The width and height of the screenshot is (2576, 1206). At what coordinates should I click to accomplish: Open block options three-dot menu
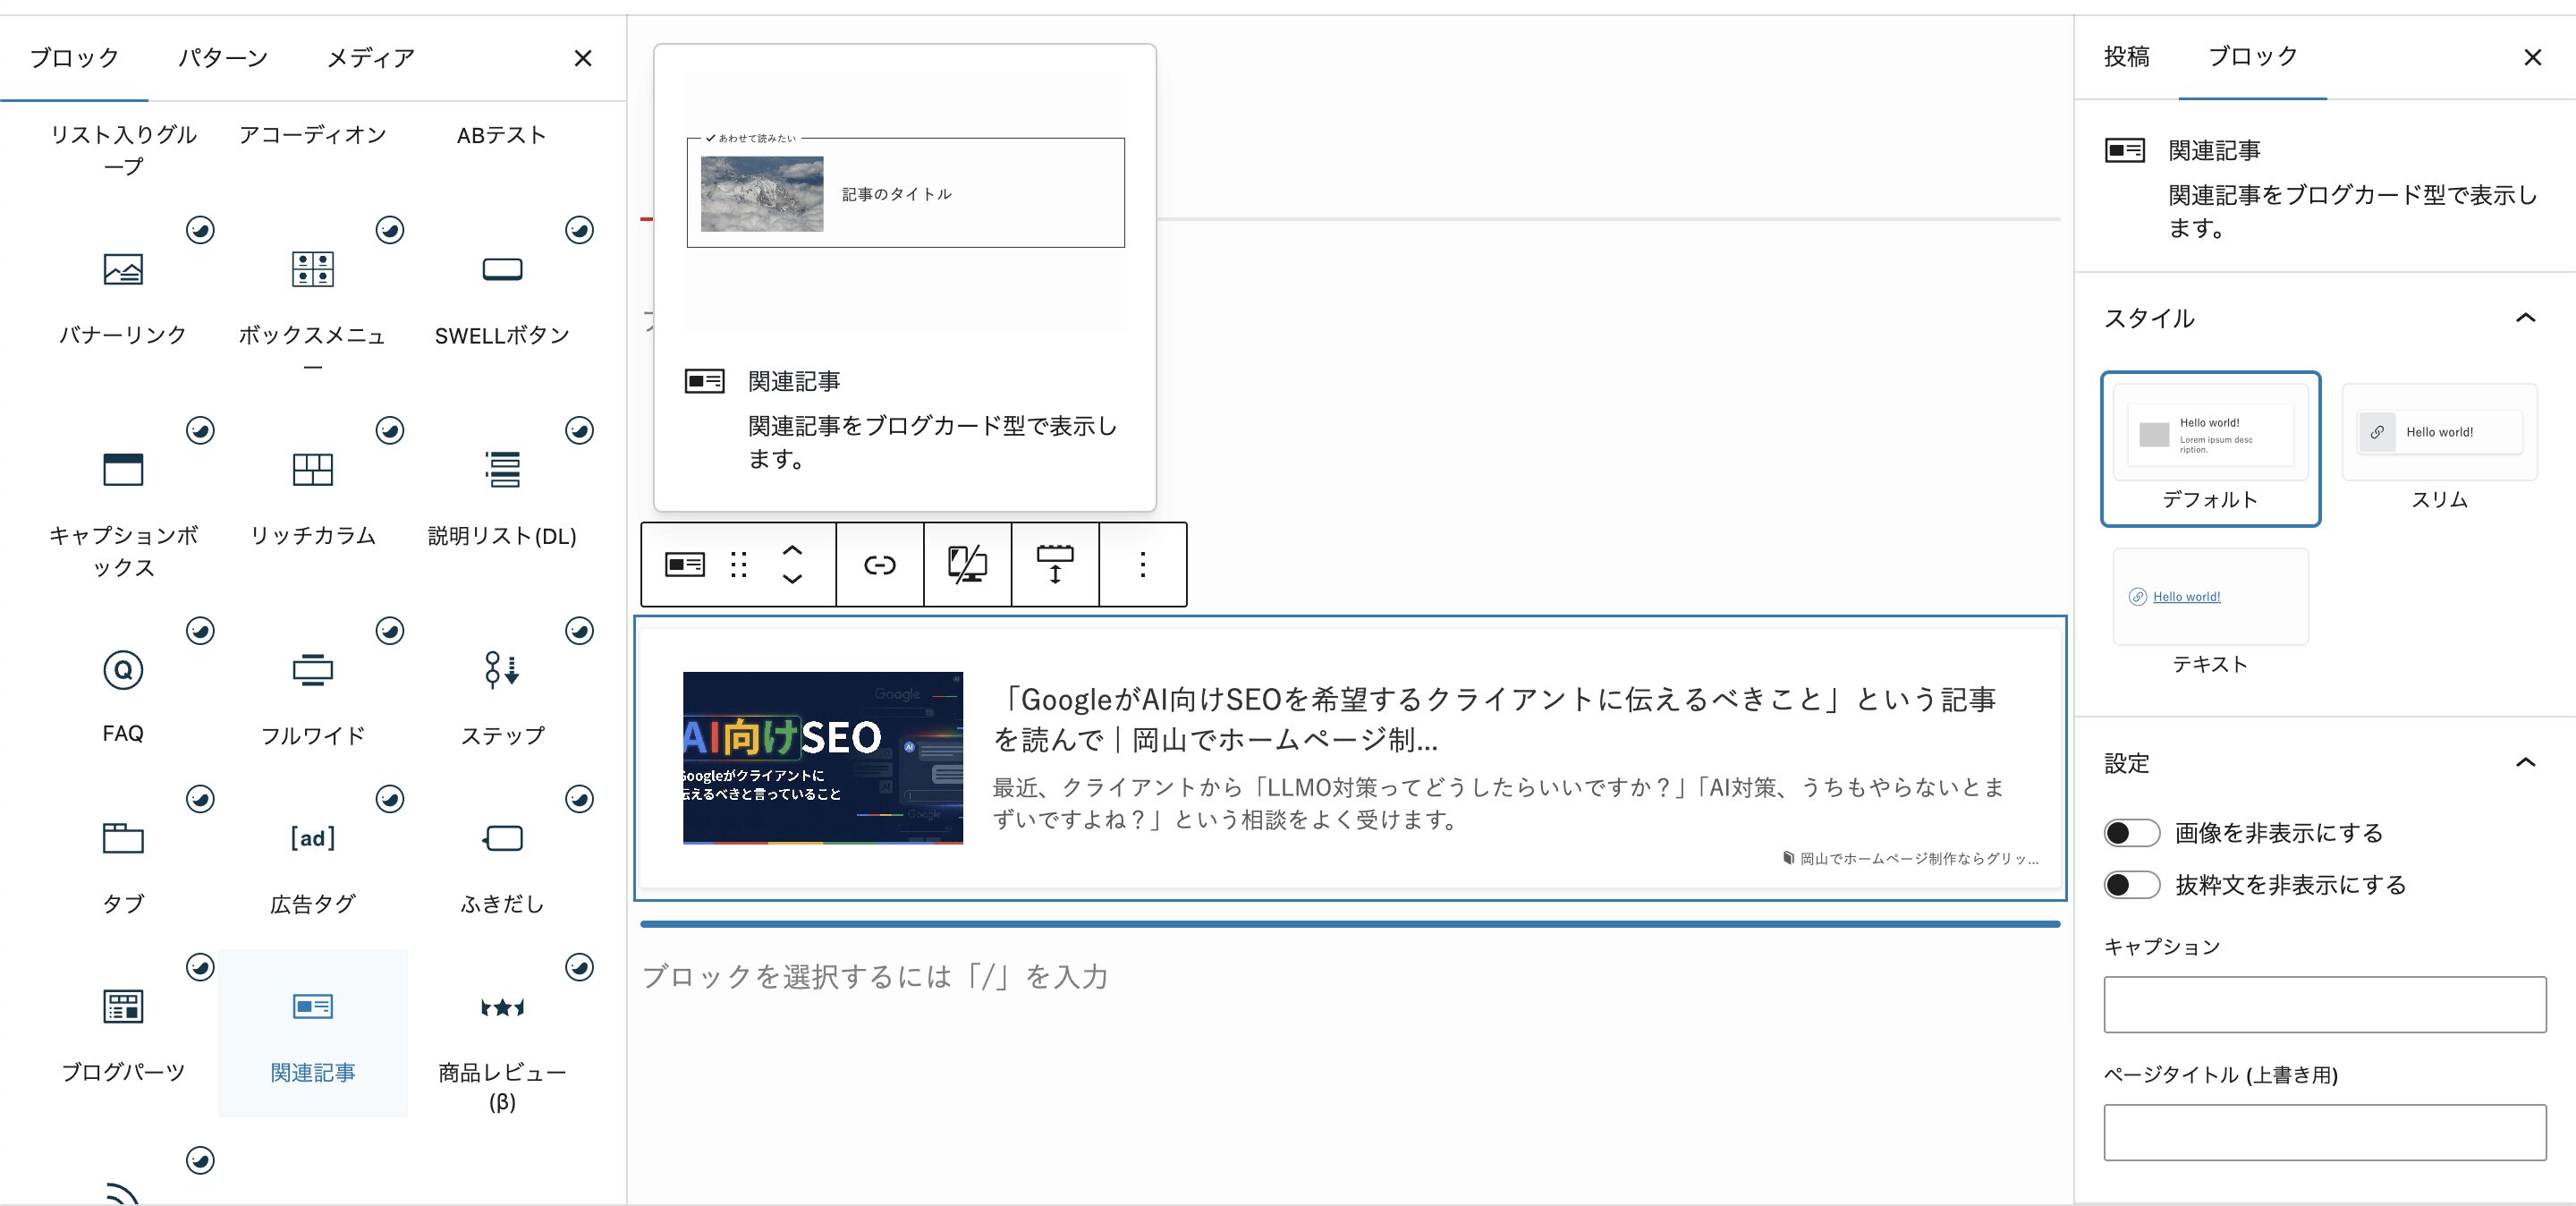coord(1142,565)
